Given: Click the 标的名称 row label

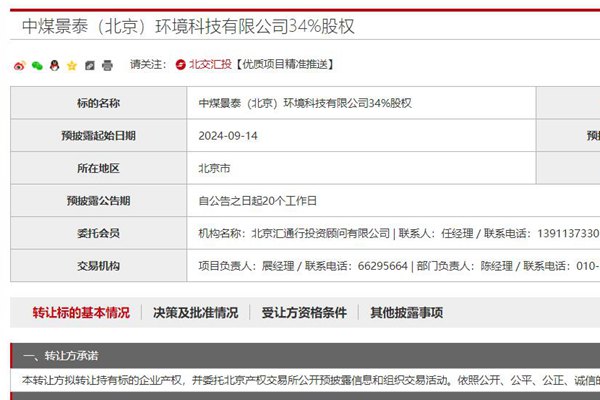Looking at the screenshot, I should (98, 103).
